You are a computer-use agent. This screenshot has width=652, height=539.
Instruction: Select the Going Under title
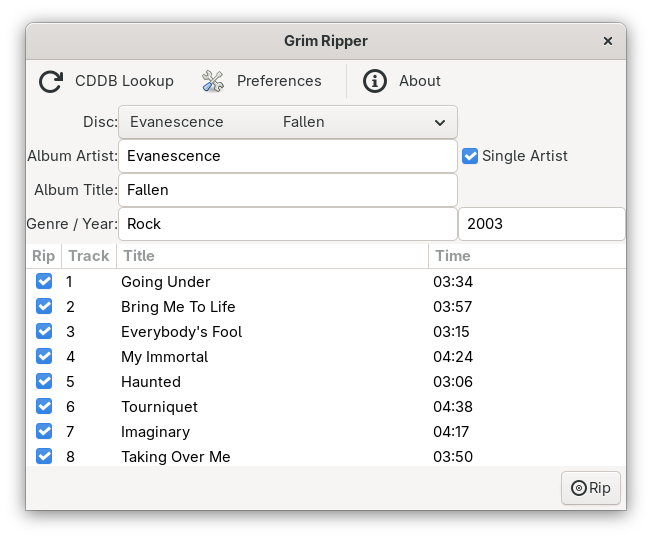point(165,282)
